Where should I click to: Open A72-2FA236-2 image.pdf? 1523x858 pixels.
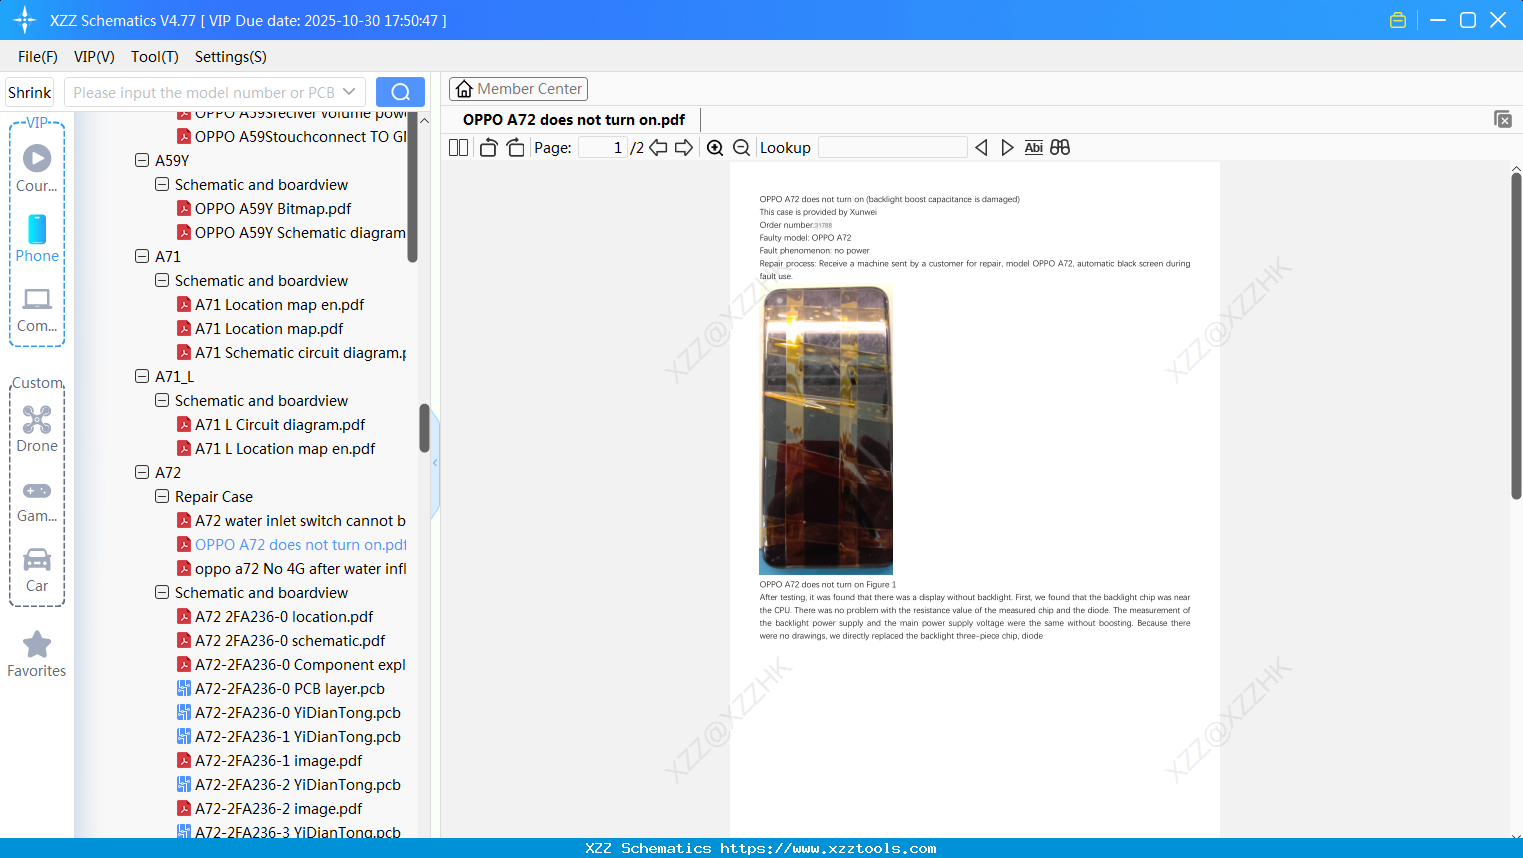coord(278,808)
